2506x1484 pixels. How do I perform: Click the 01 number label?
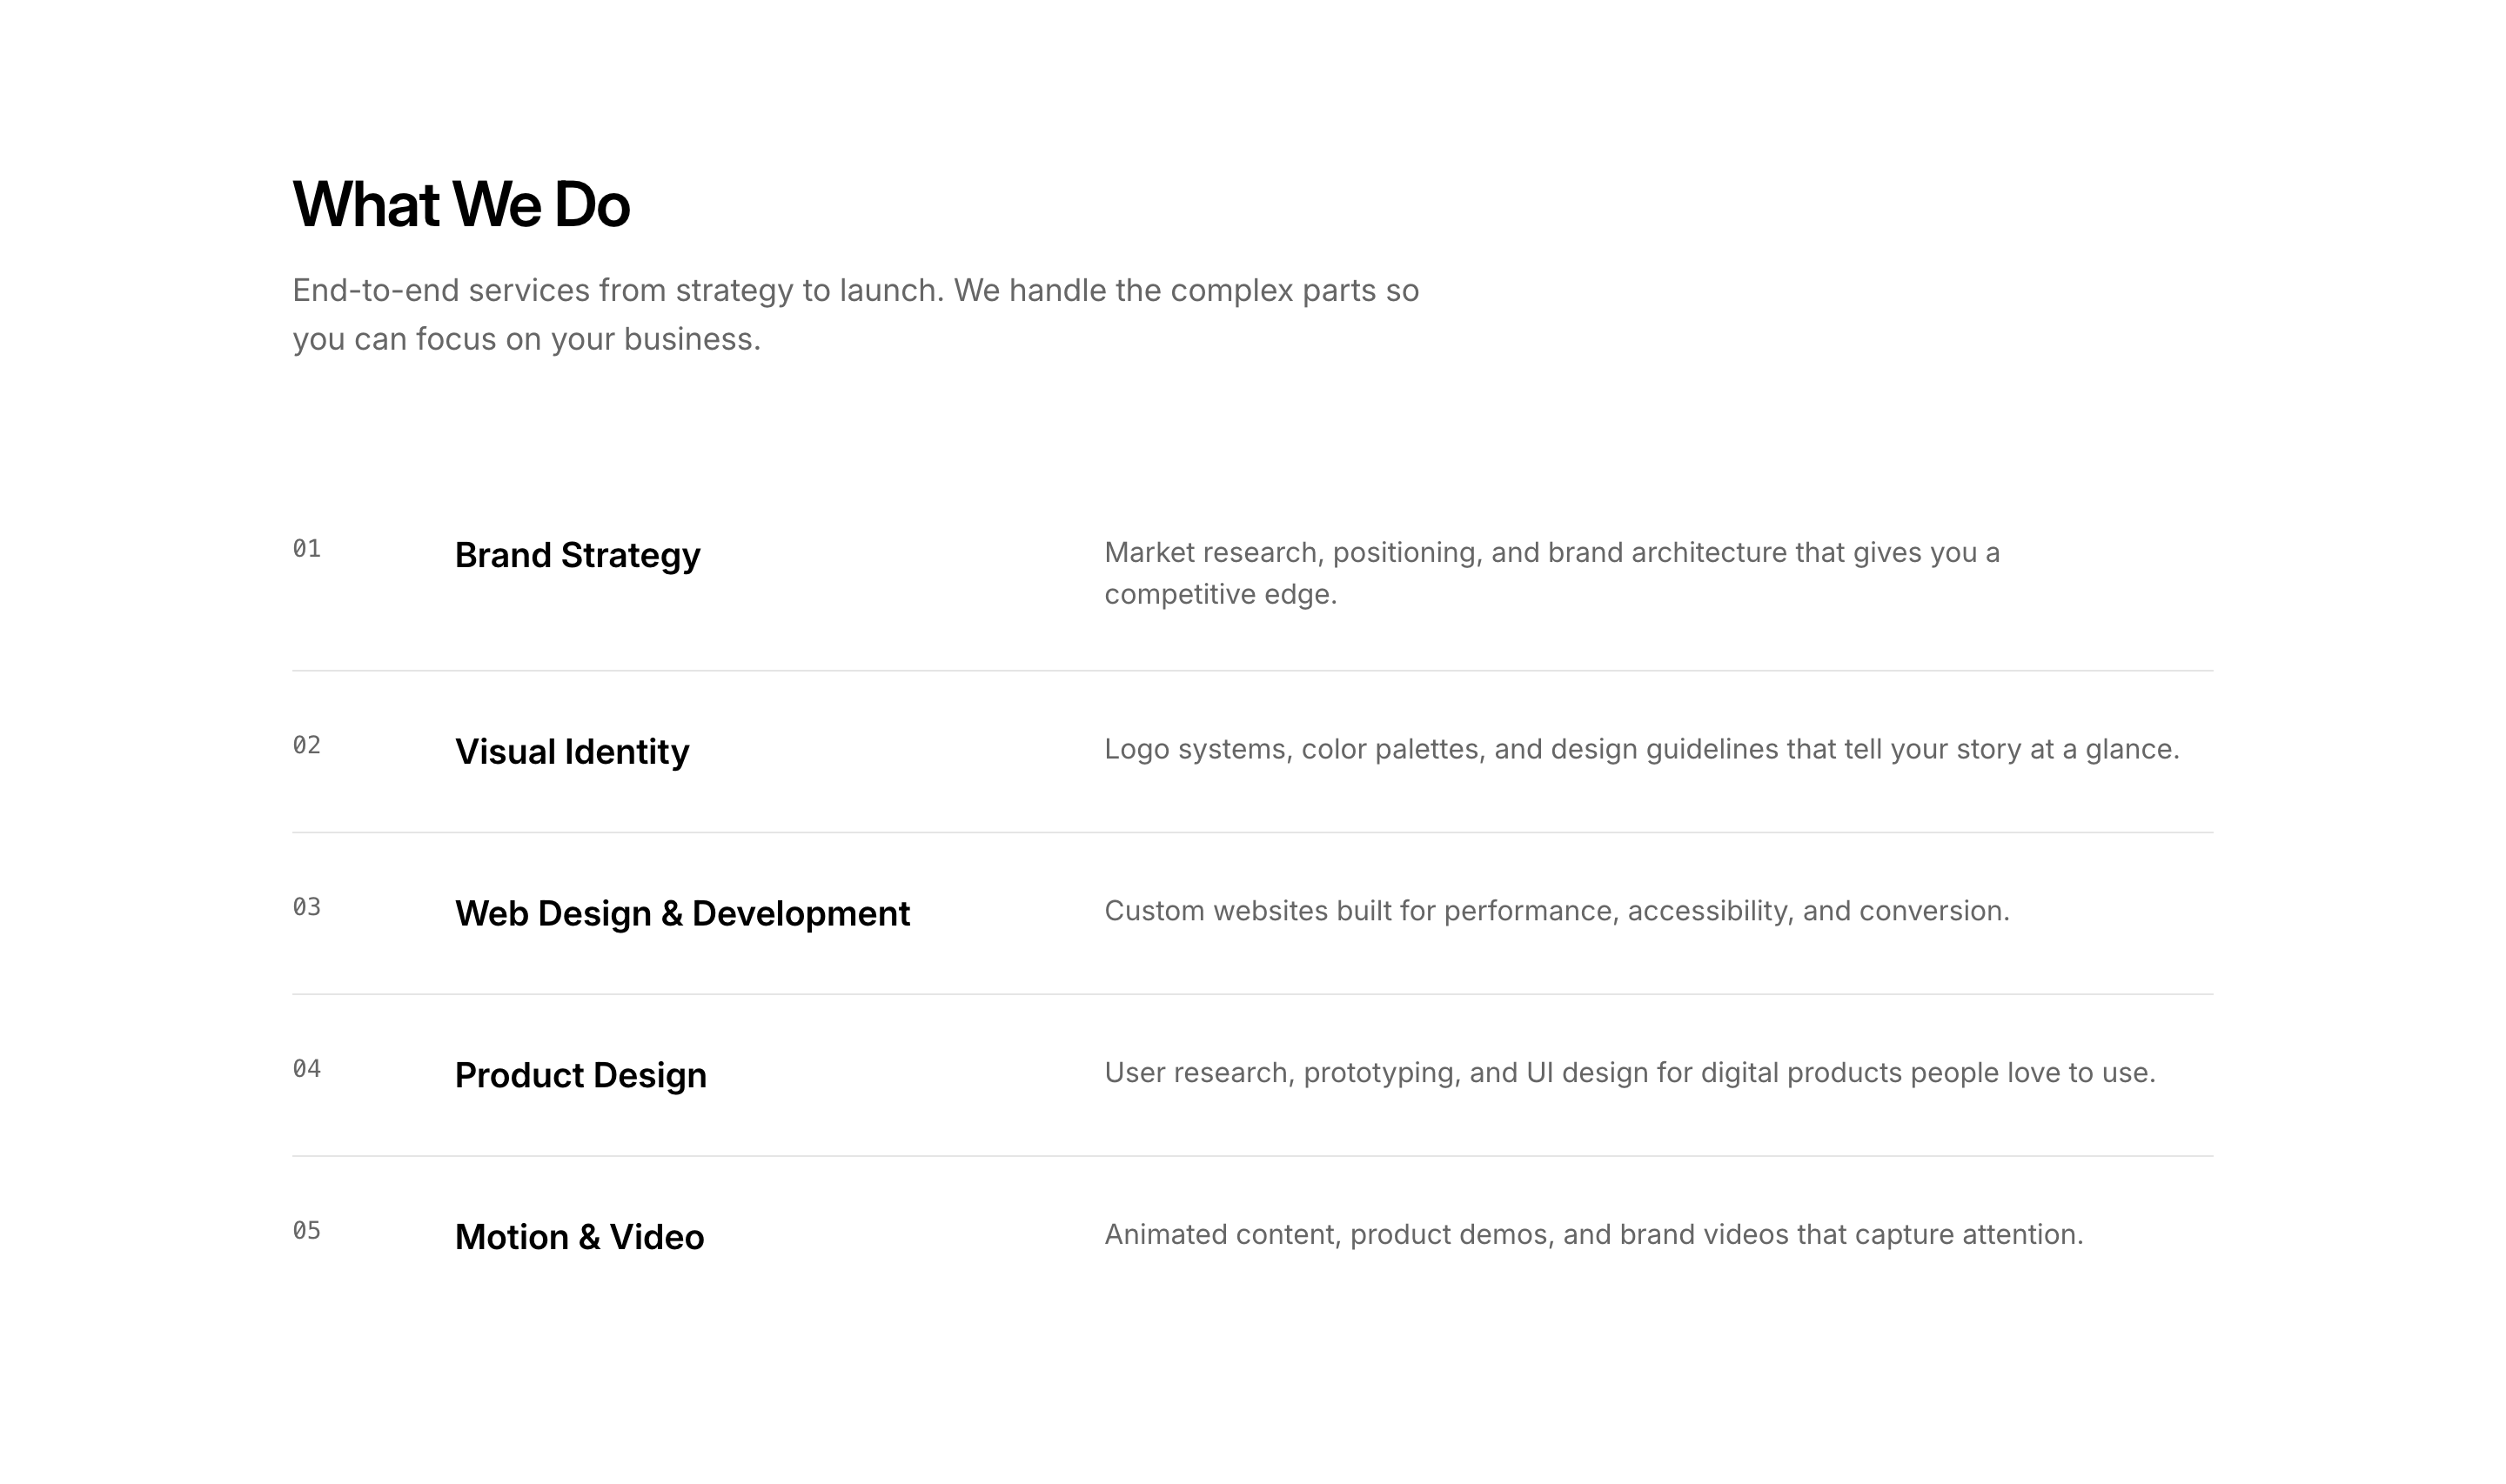click(307, 549)
